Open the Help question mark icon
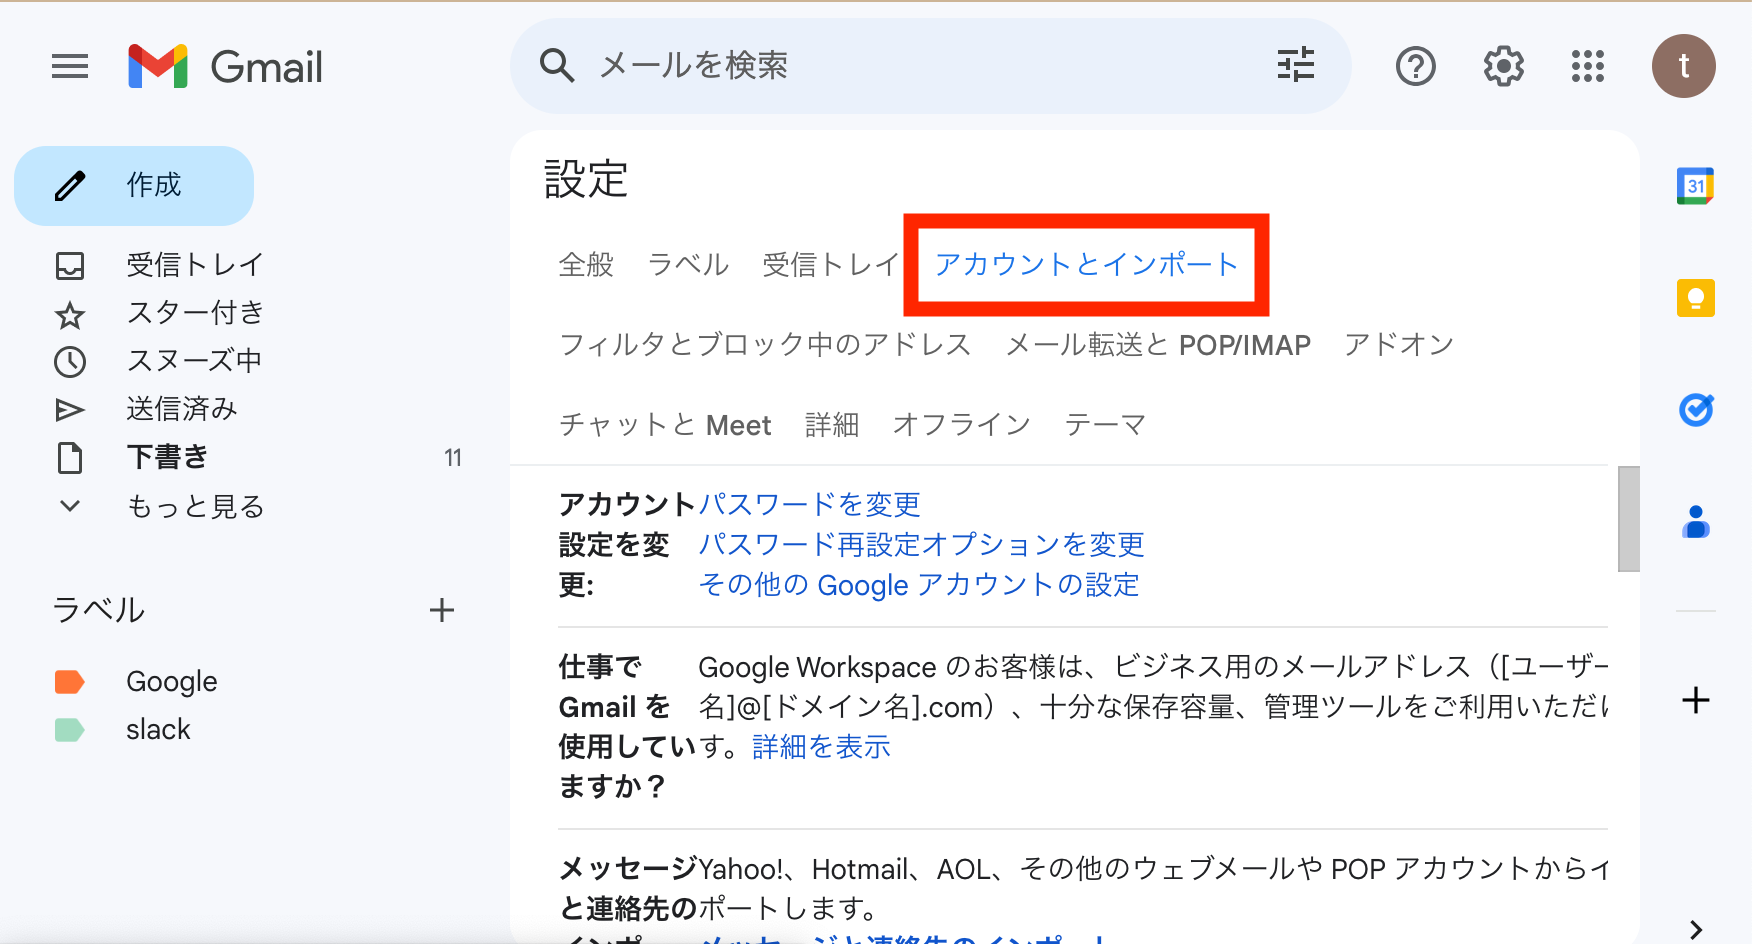Image resolution: width=1752 pixels, height=944 pixels. [x=1416, y=67]
